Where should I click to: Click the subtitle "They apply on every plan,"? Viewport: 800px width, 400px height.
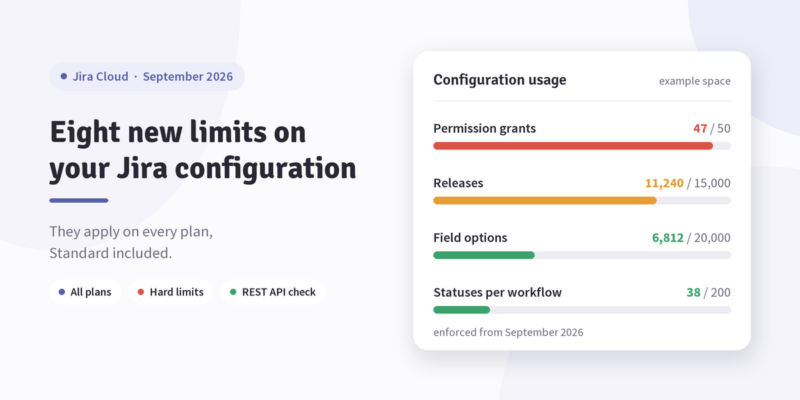131,232
